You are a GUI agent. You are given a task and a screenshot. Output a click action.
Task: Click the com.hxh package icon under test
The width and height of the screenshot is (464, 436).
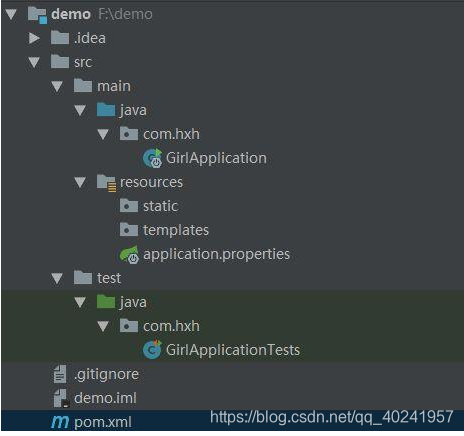(x=129, y=326)
